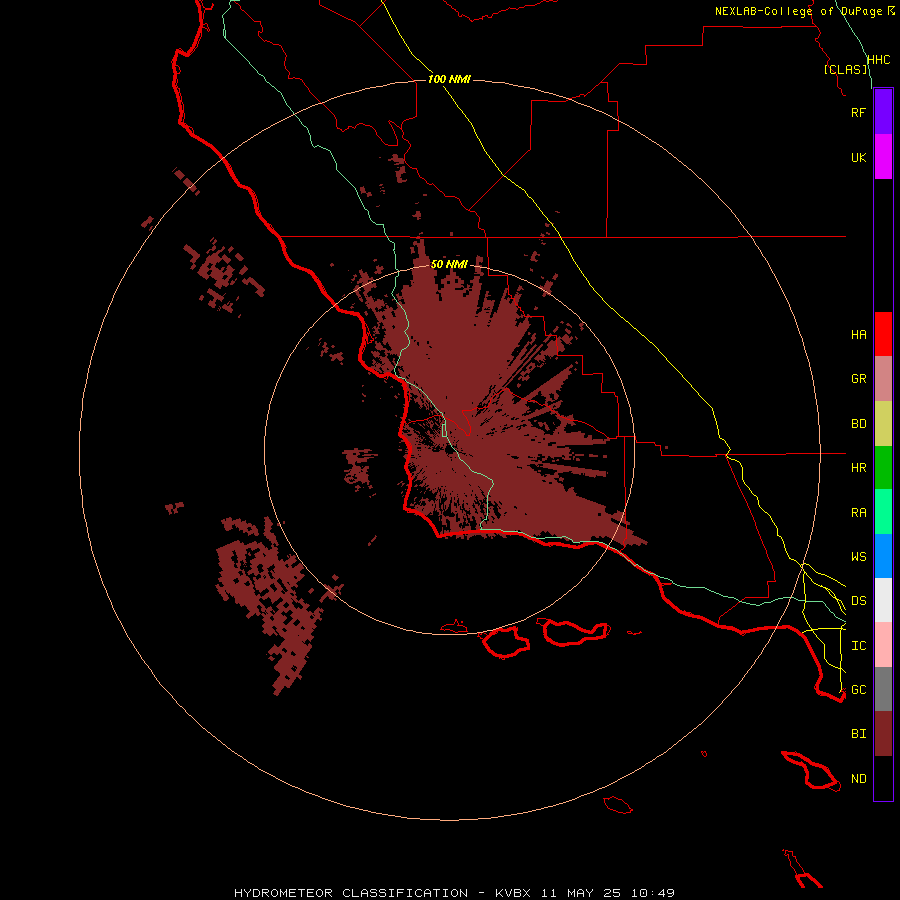Click the 100 NMI range ring label
Screen dimensions: 900x900
(x=449, y=79)
